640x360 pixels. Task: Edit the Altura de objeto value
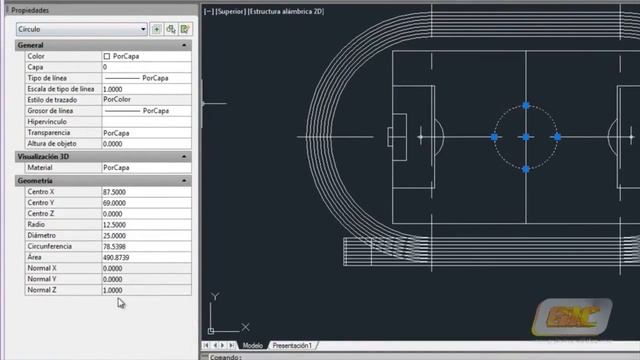[146, 144]
